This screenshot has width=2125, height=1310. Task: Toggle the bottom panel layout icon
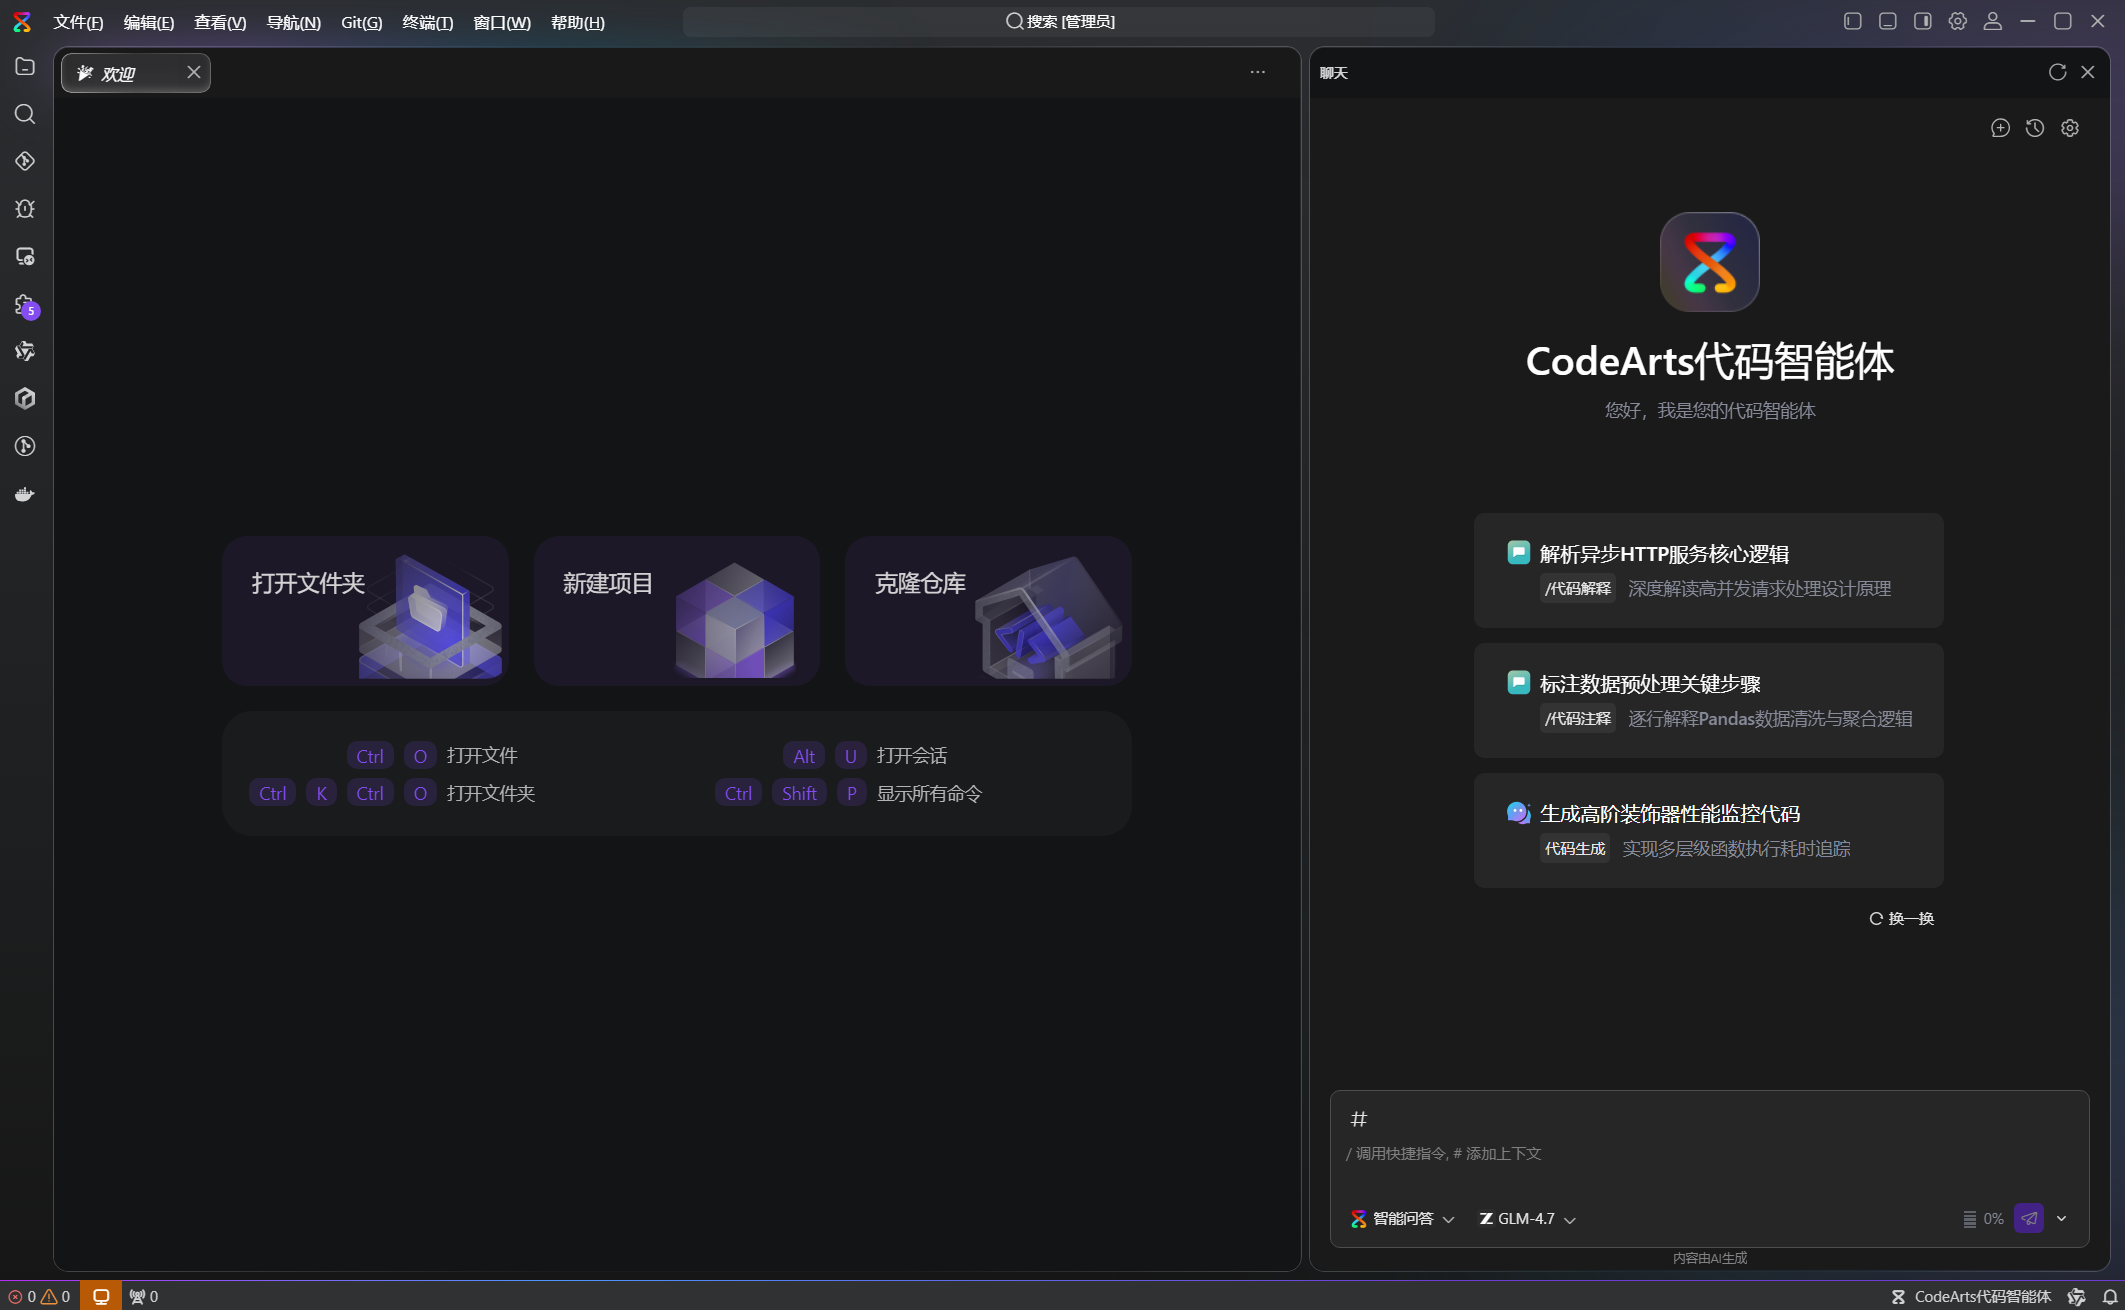pos(1888,21)
